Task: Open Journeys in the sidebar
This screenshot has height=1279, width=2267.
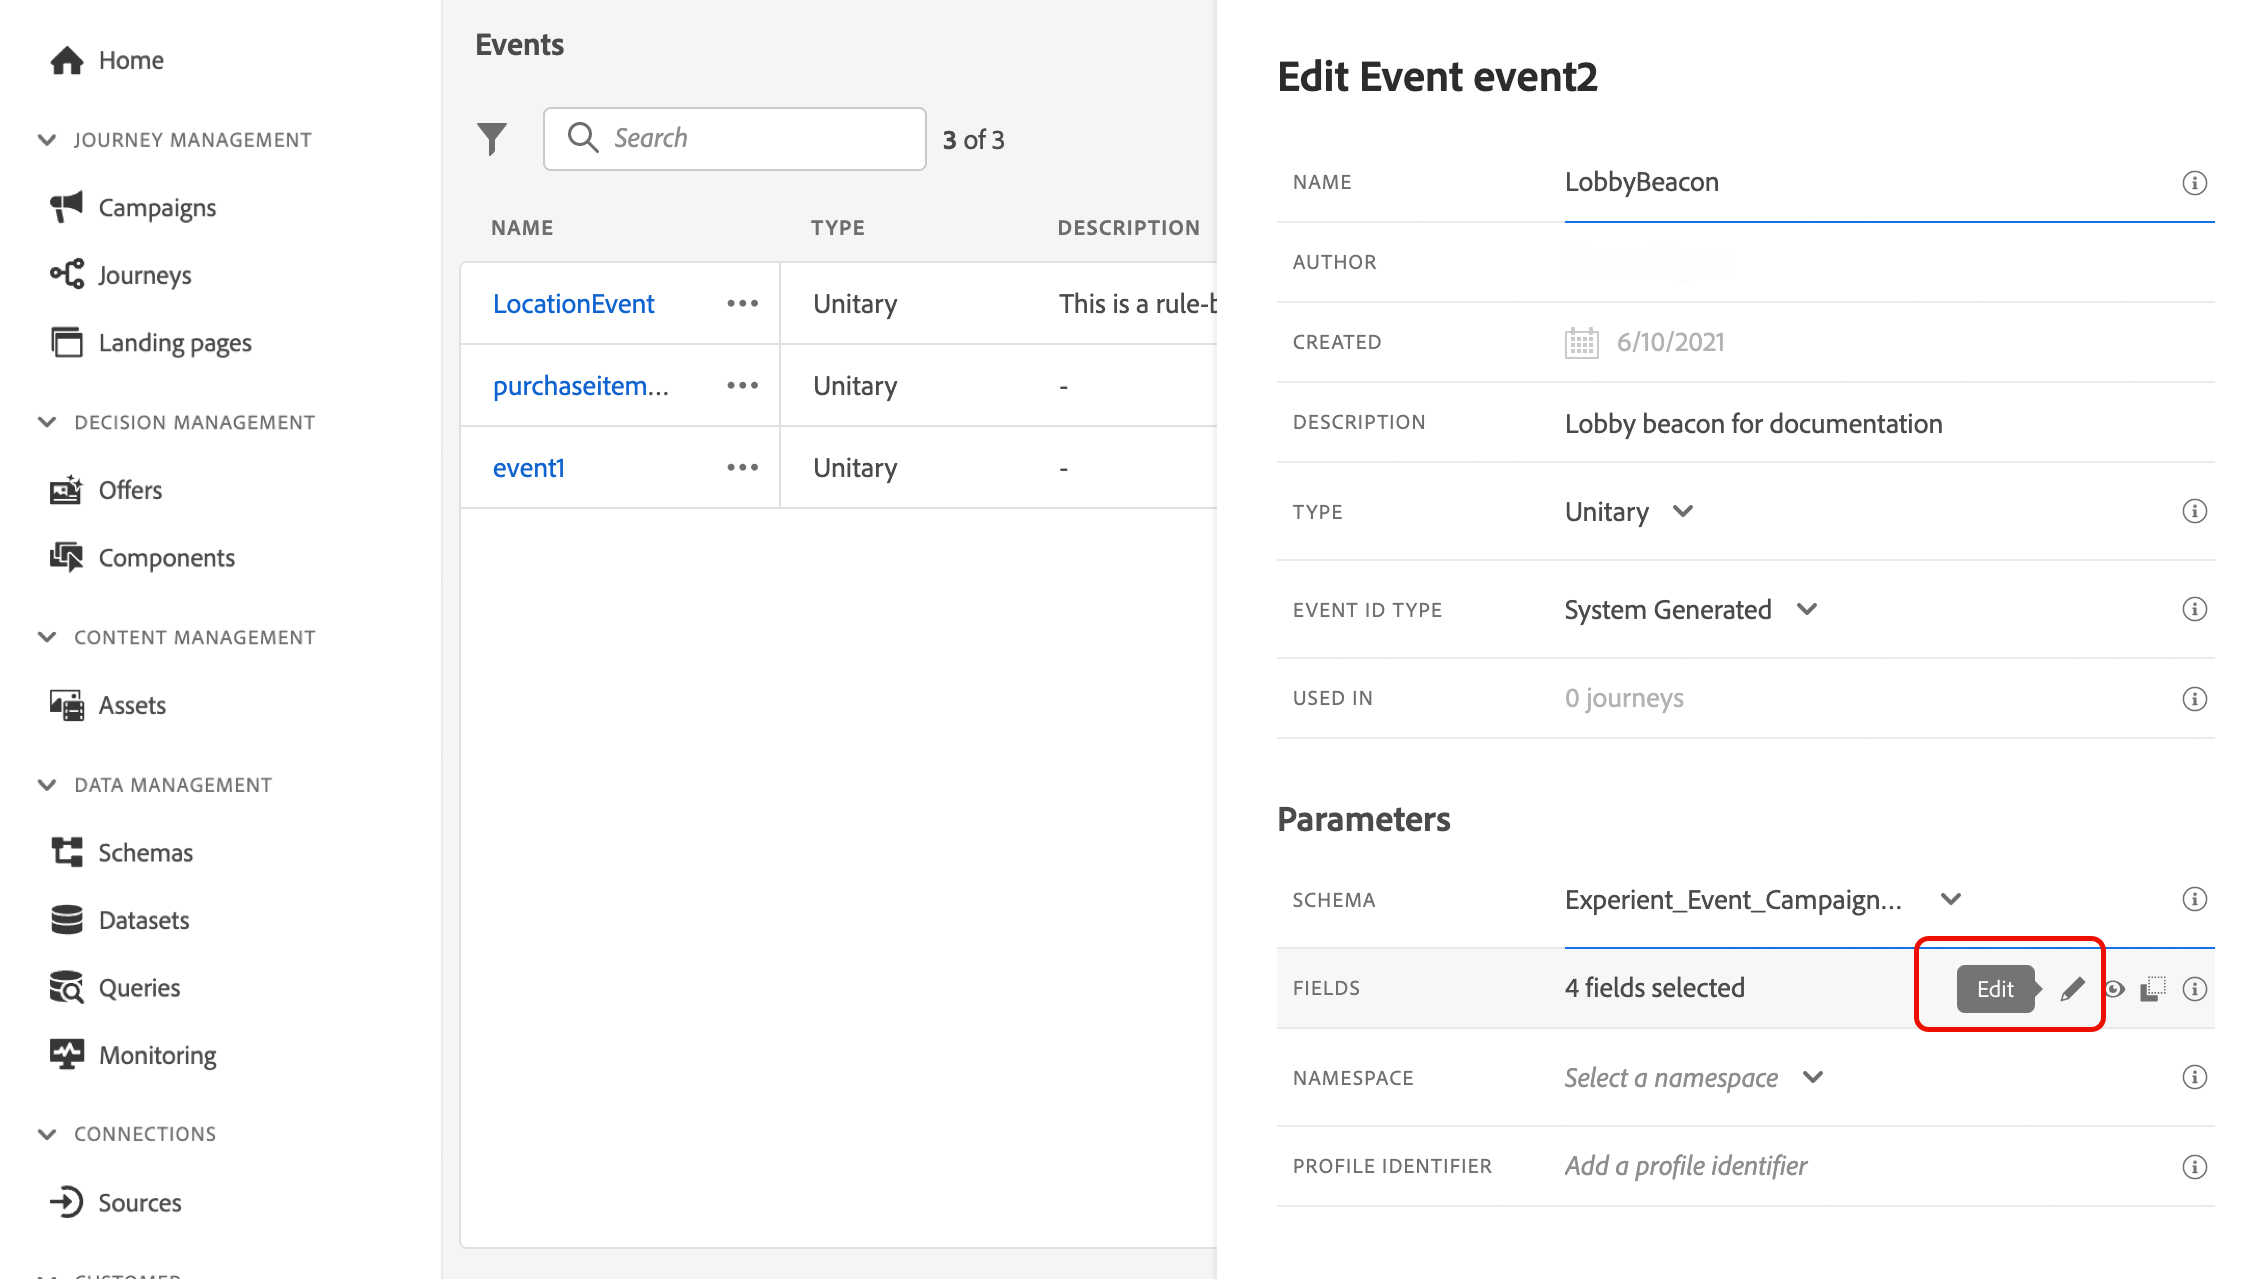Action: click(144, 275)
